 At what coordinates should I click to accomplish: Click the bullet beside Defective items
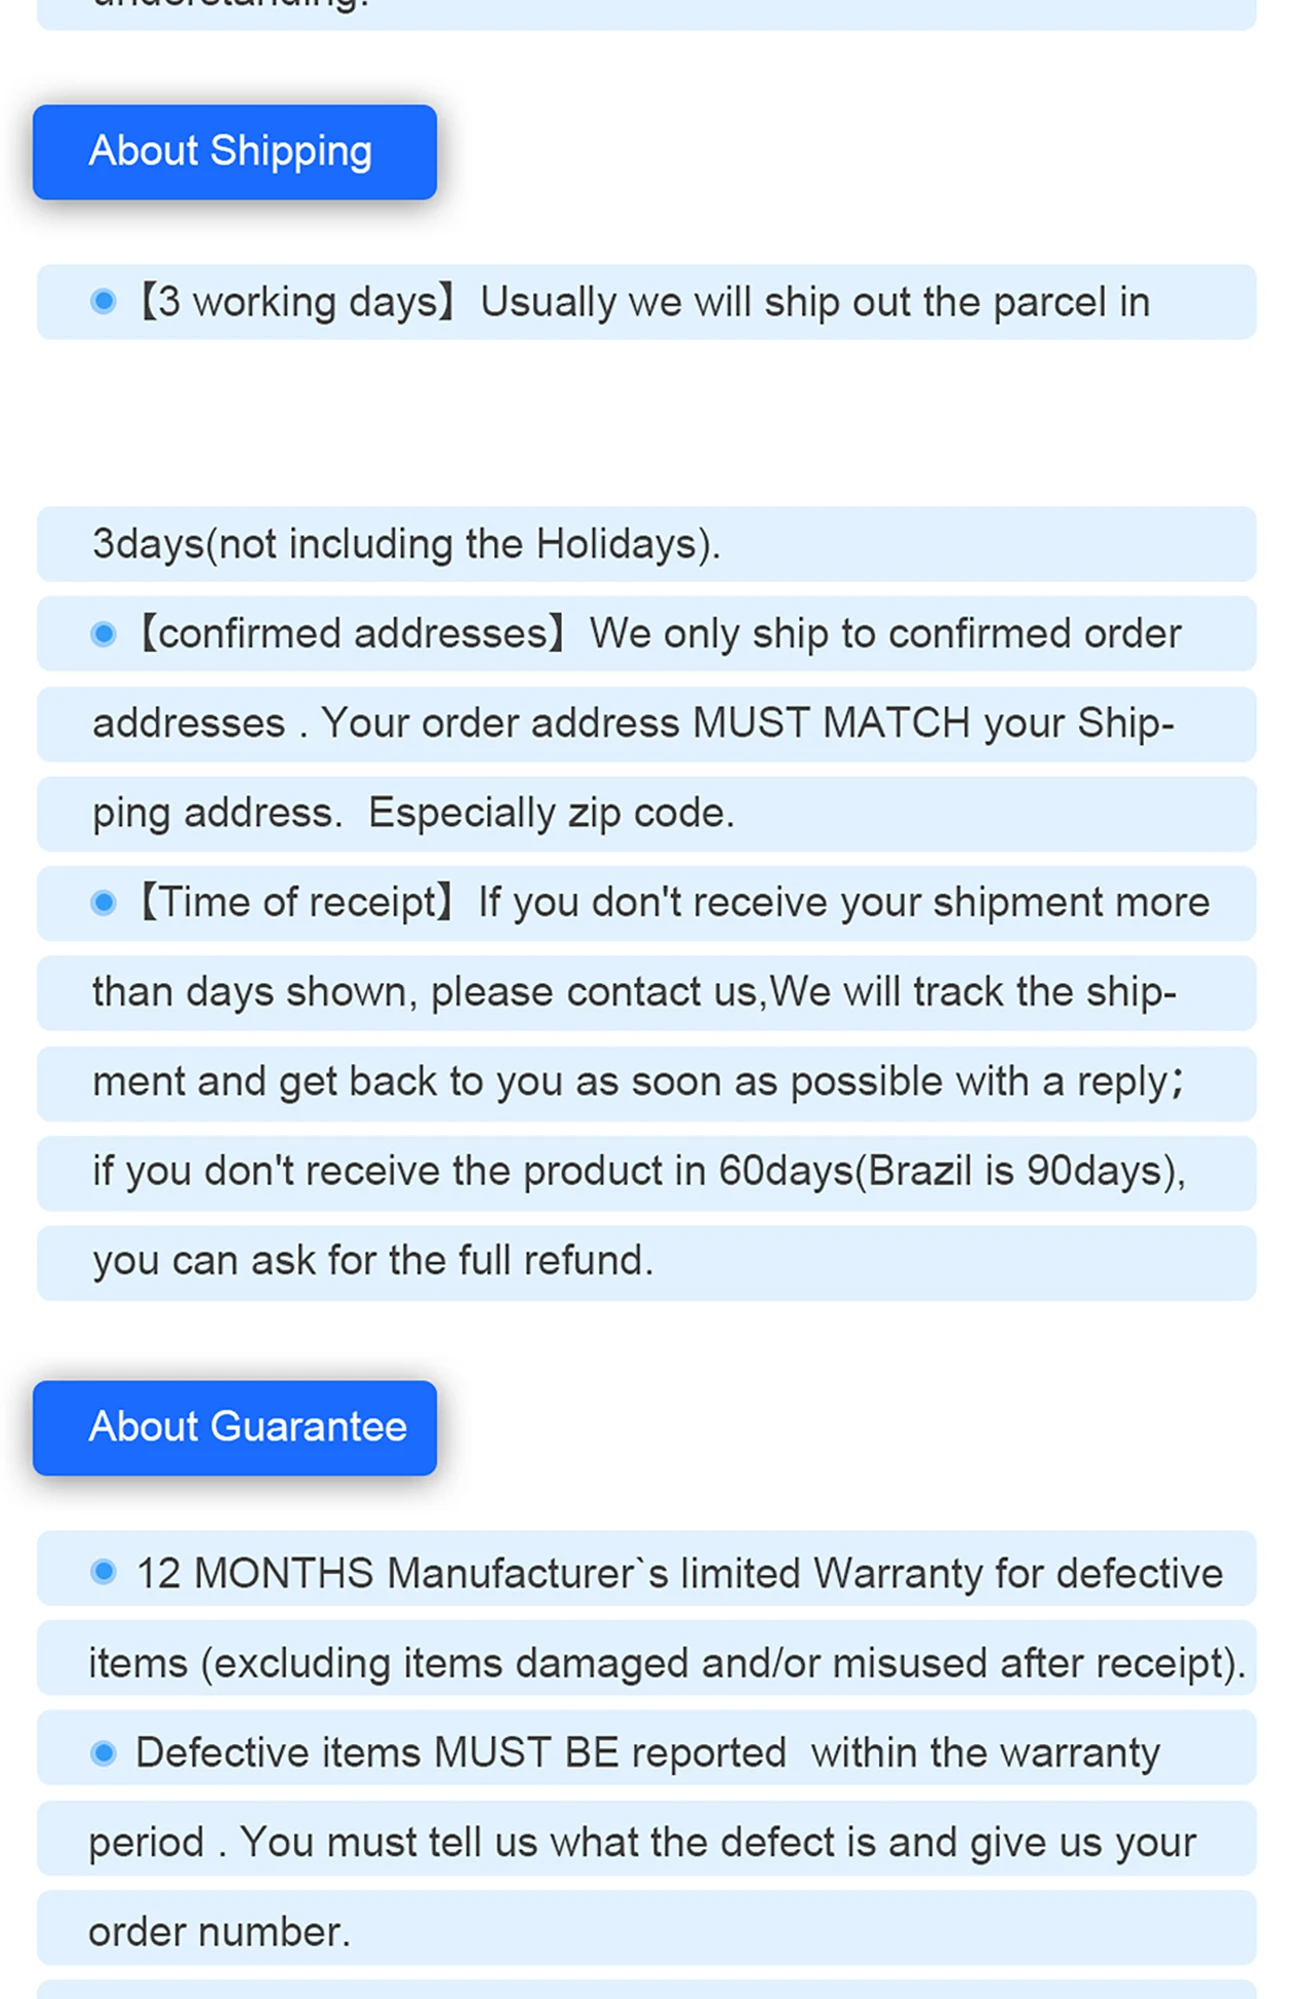[103, 1752]
